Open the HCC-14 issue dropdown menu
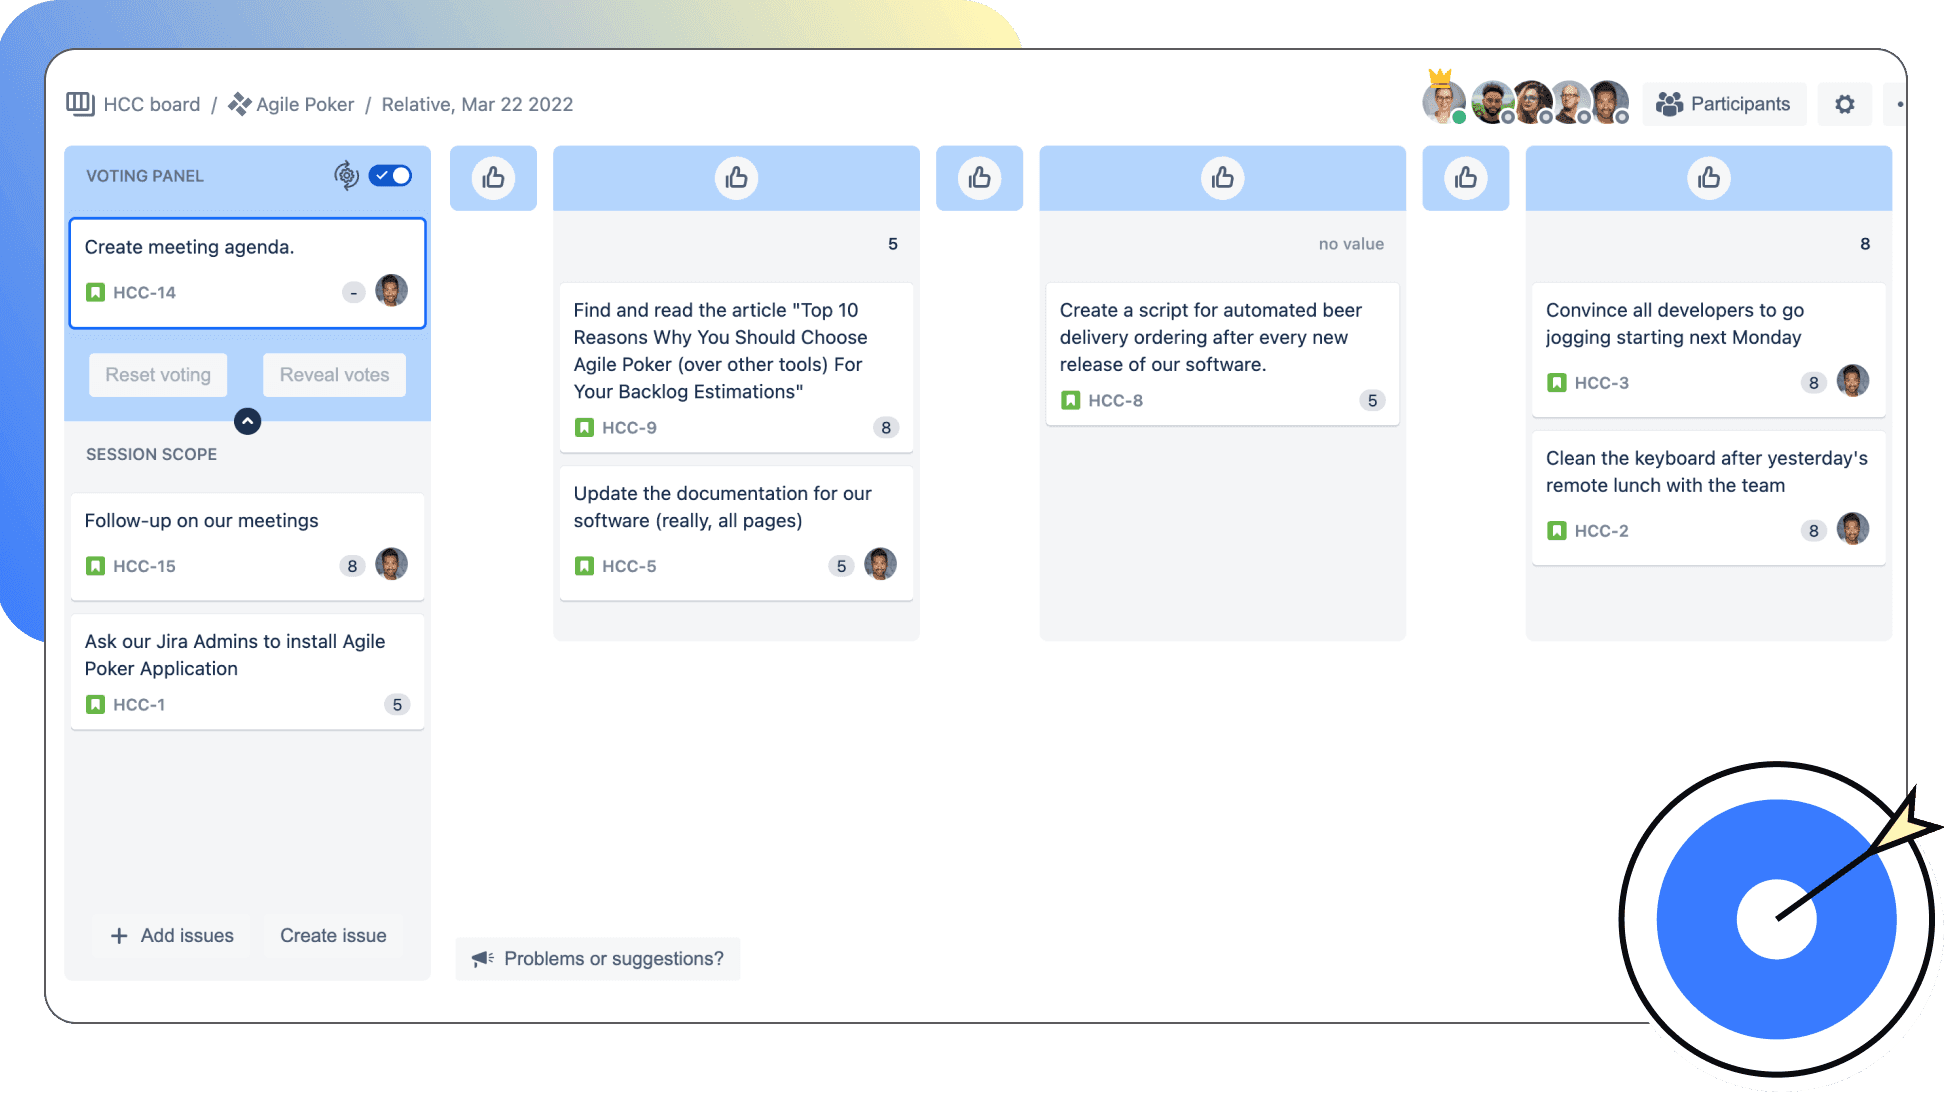The width and height of the screenshot is (1944, 1096). pos(352,291)
